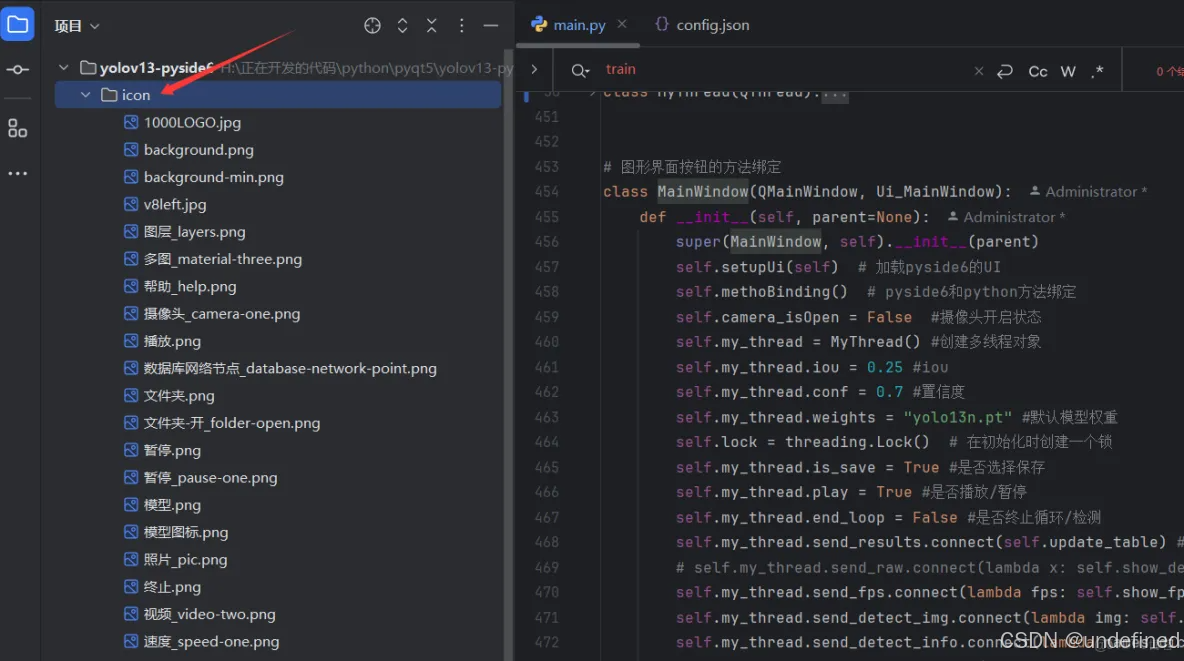This screenshot has width=1184, height=661.
Task: Click Collapse All icon in project panel
Action: (432, 26)
